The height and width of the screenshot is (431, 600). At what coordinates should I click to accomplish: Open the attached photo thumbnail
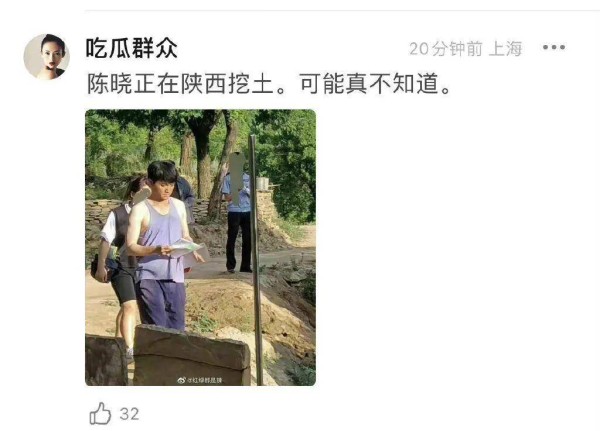(x=201, y=247)
